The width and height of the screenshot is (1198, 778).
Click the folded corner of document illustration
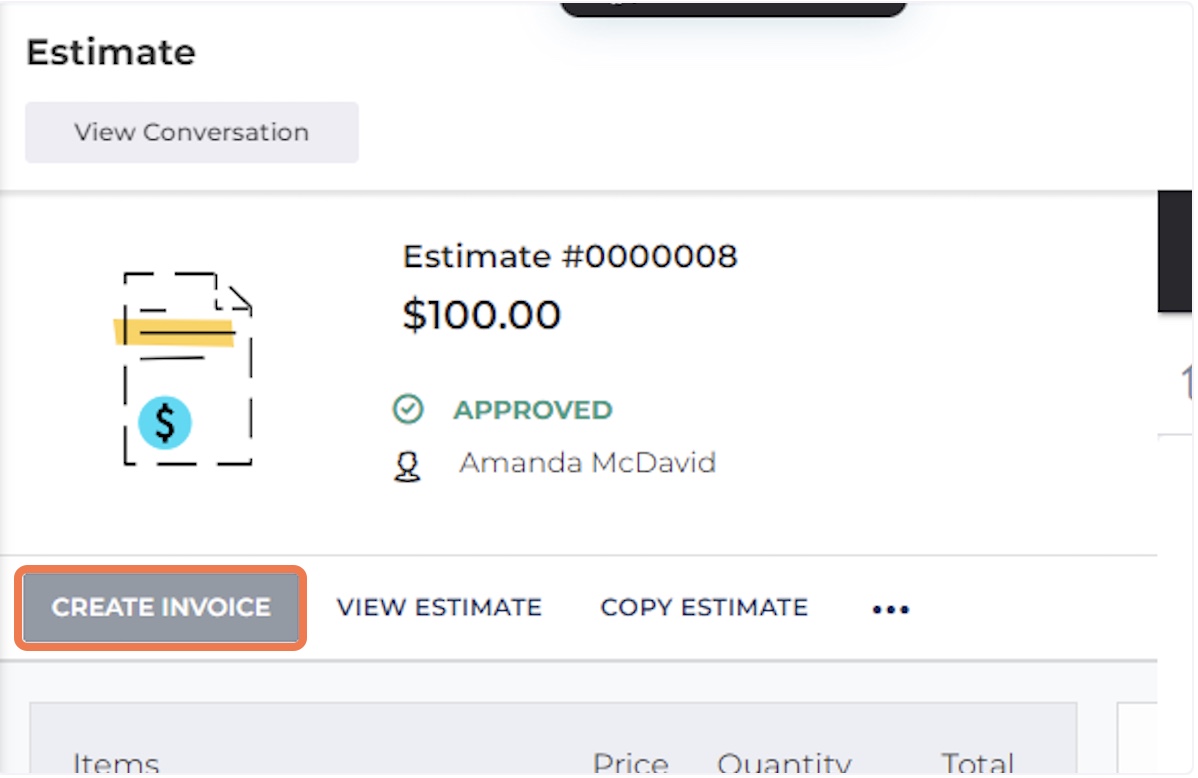(x=238, y=297)
